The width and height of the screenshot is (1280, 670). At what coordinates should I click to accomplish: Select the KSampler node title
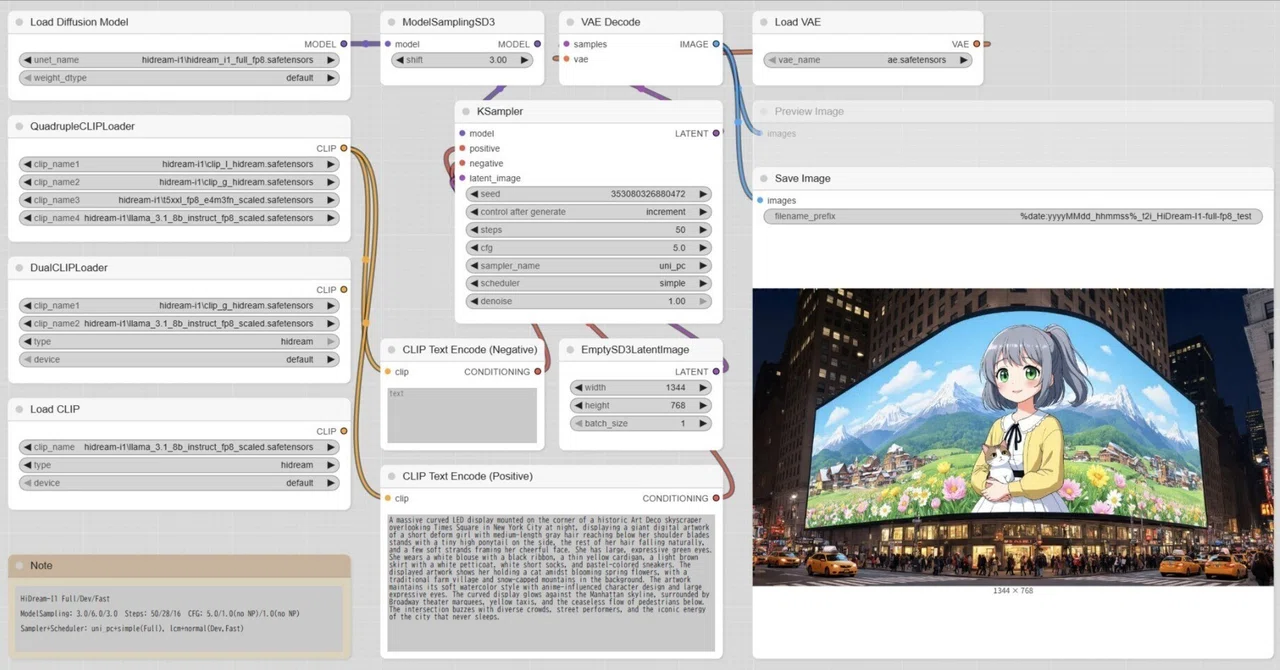tap(500, 112)
